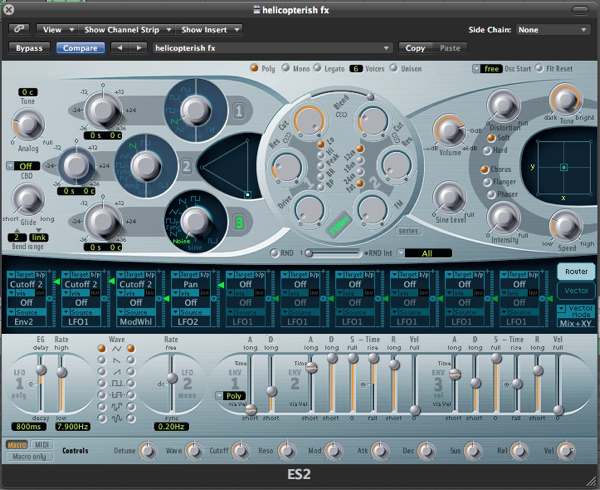
Task: Click the Filter Drive knob
Action: click(x=309, y=210)
